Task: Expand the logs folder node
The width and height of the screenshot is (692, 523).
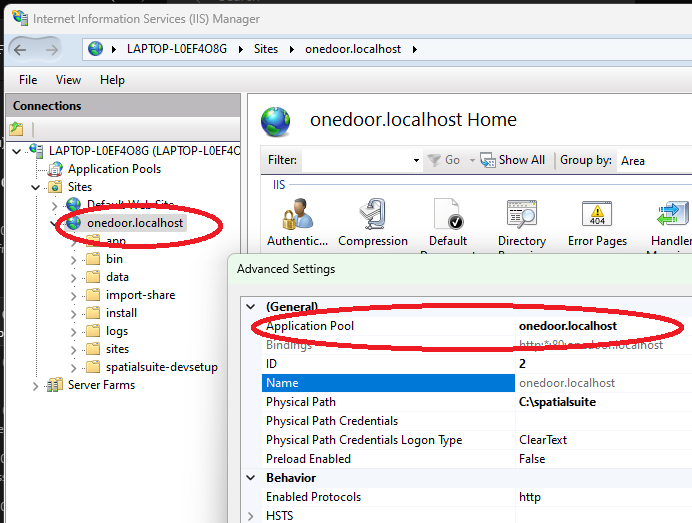Action: point(74,332)
